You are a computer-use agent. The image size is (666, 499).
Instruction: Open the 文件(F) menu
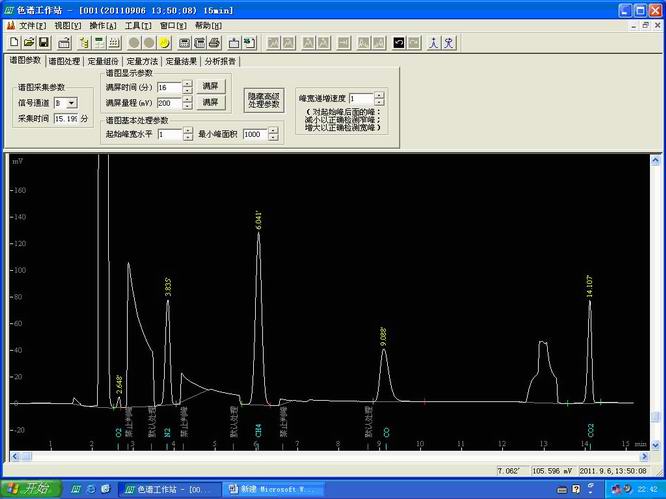(33, 26)
